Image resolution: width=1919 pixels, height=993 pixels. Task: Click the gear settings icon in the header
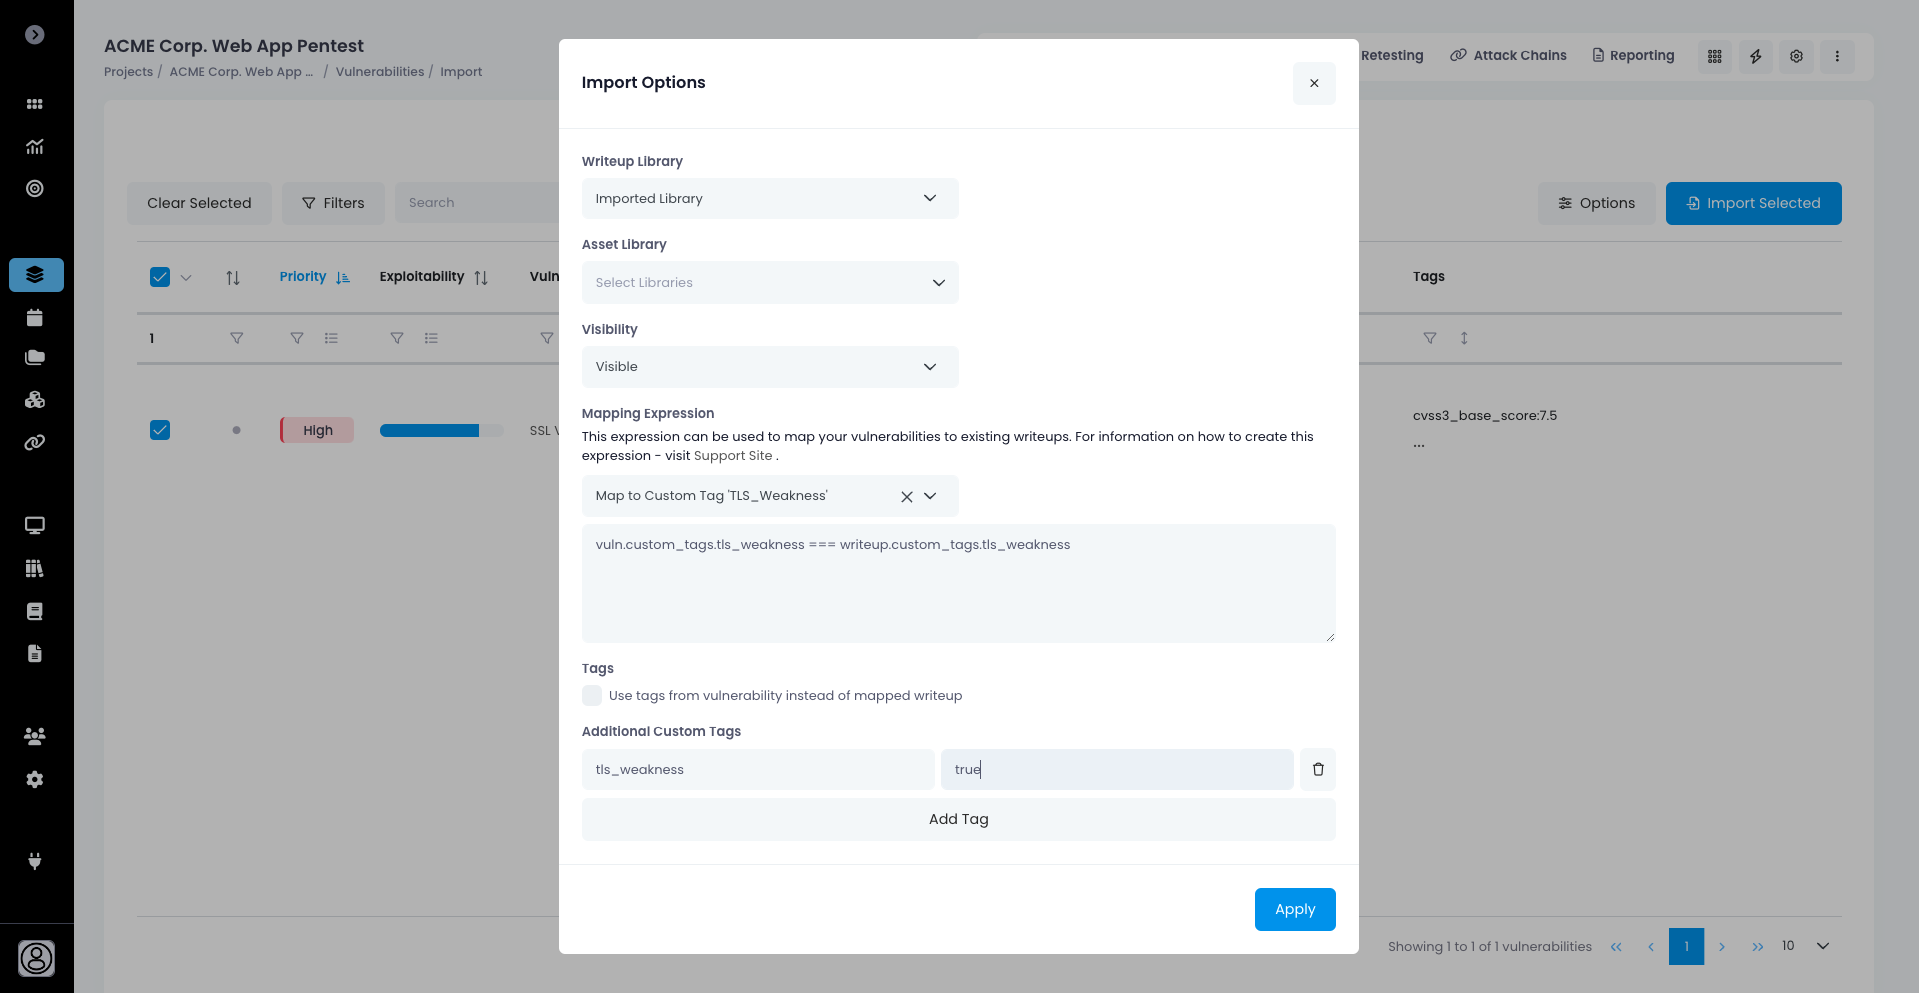[x=1796, y=56]
